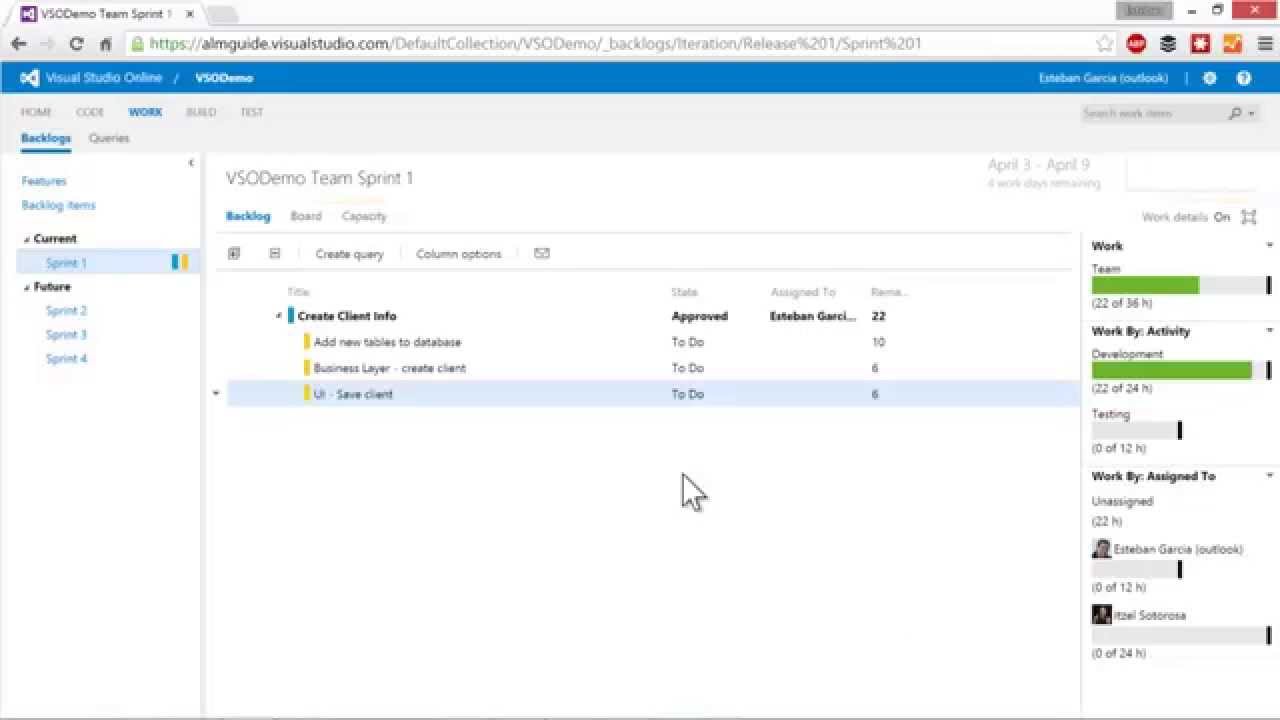Collapse left sidebar pane chevron
This screenshot has height=720, width=1280.
[x=191, y=162]
